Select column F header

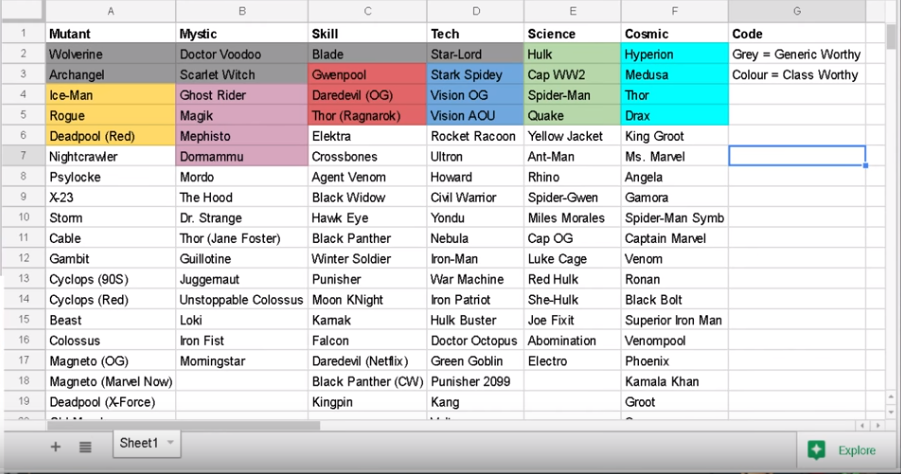pos(675,11)
